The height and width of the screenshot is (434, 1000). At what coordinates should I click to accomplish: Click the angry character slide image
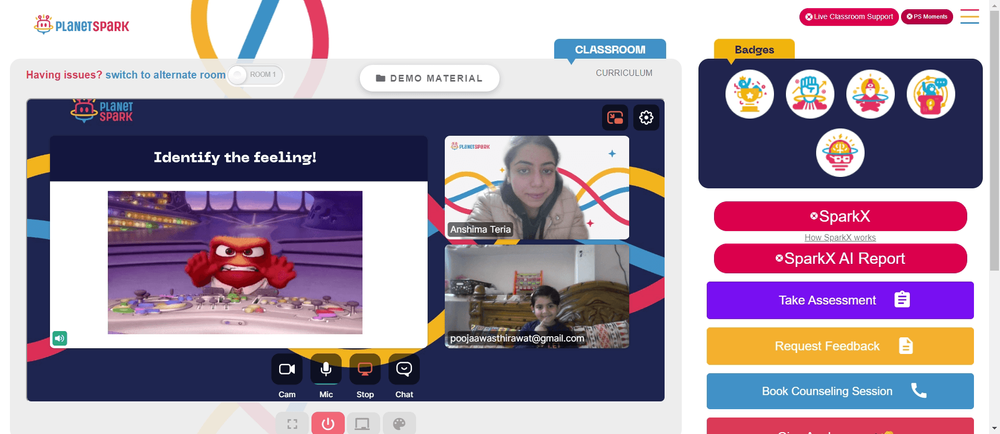click(235, 263)
